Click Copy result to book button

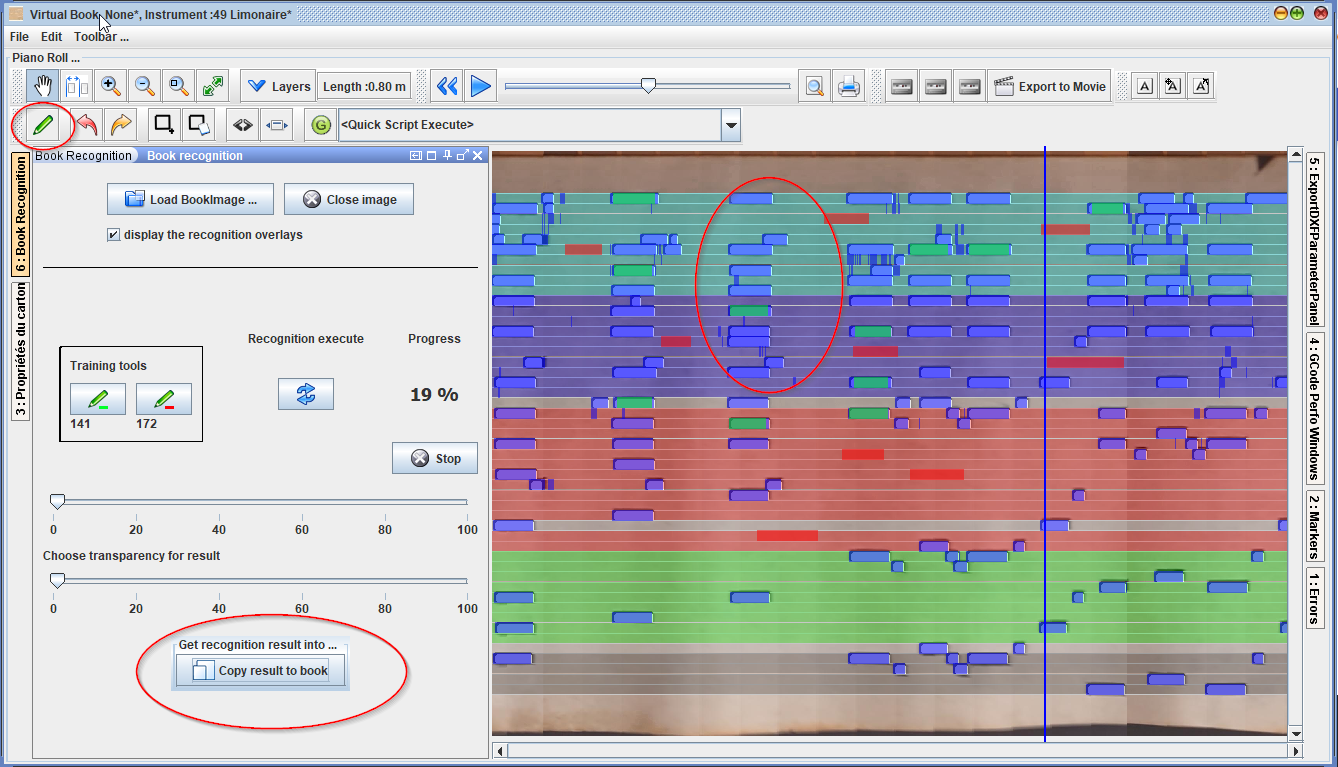pos(260,671)
